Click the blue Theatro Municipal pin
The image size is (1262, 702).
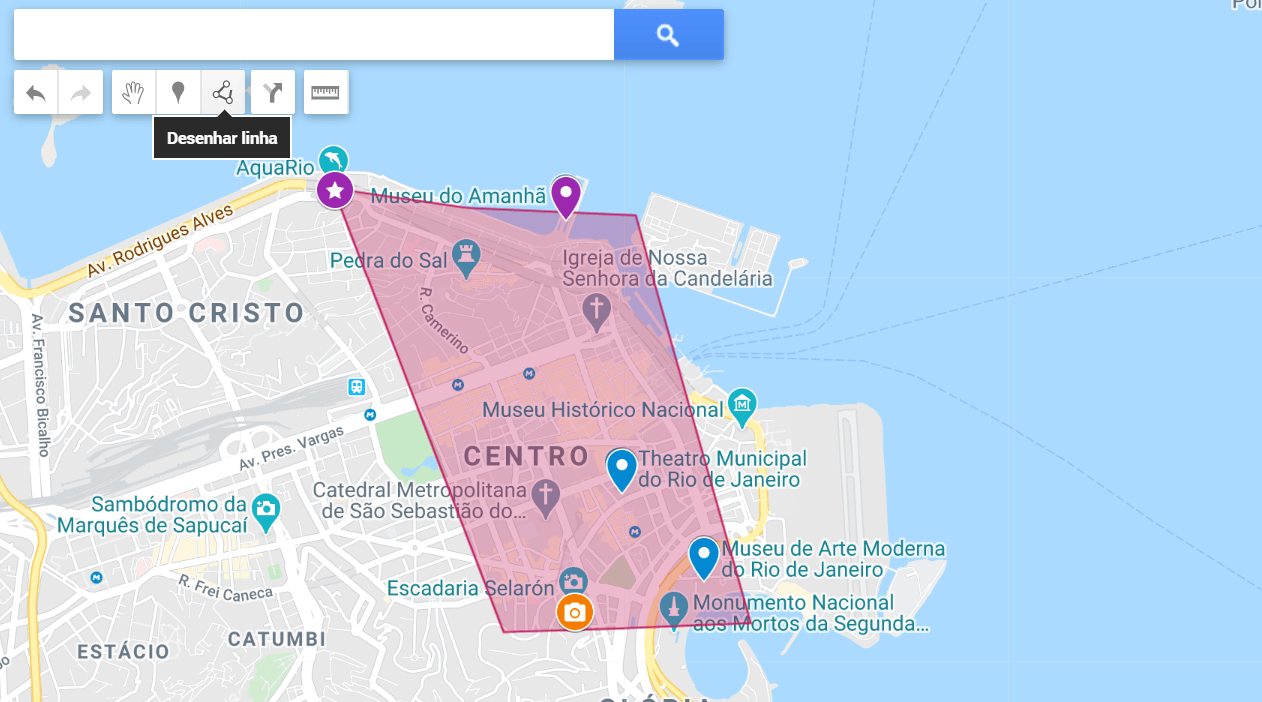pyautogui.click(x=620, y=467)
